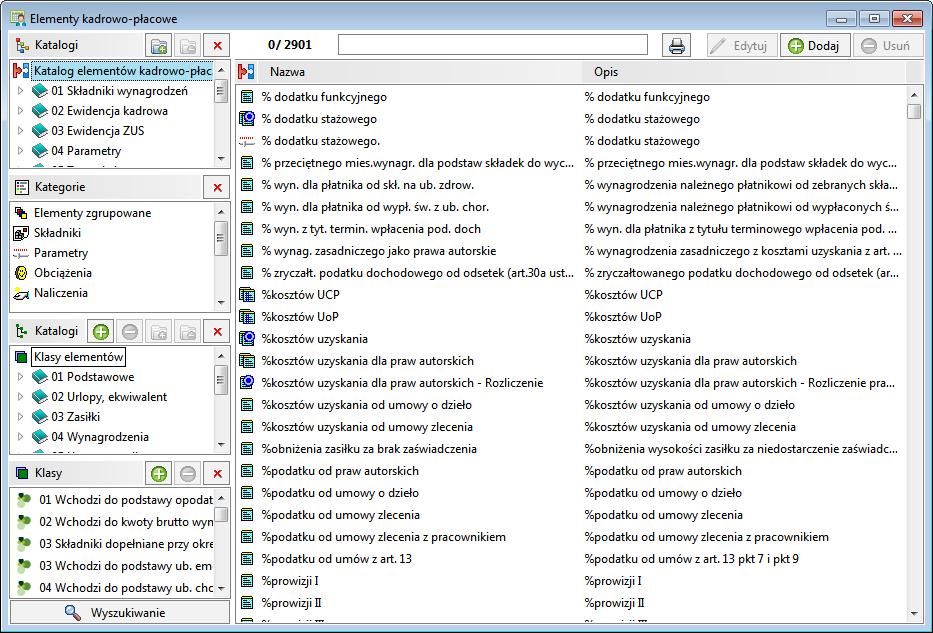
Task: Click main list vertical scrollbar down arrow
Action: click(914, 614)
